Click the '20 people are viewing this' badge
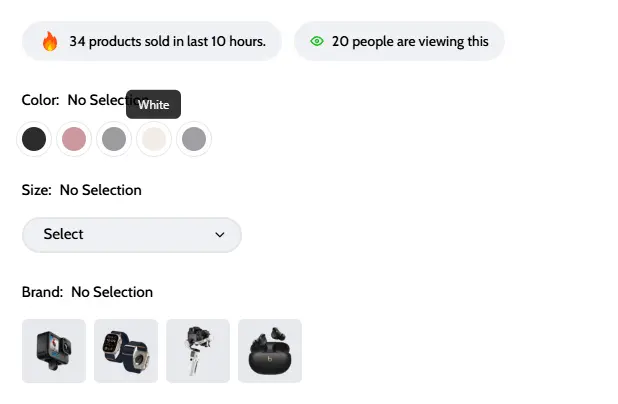 point(410,41)
